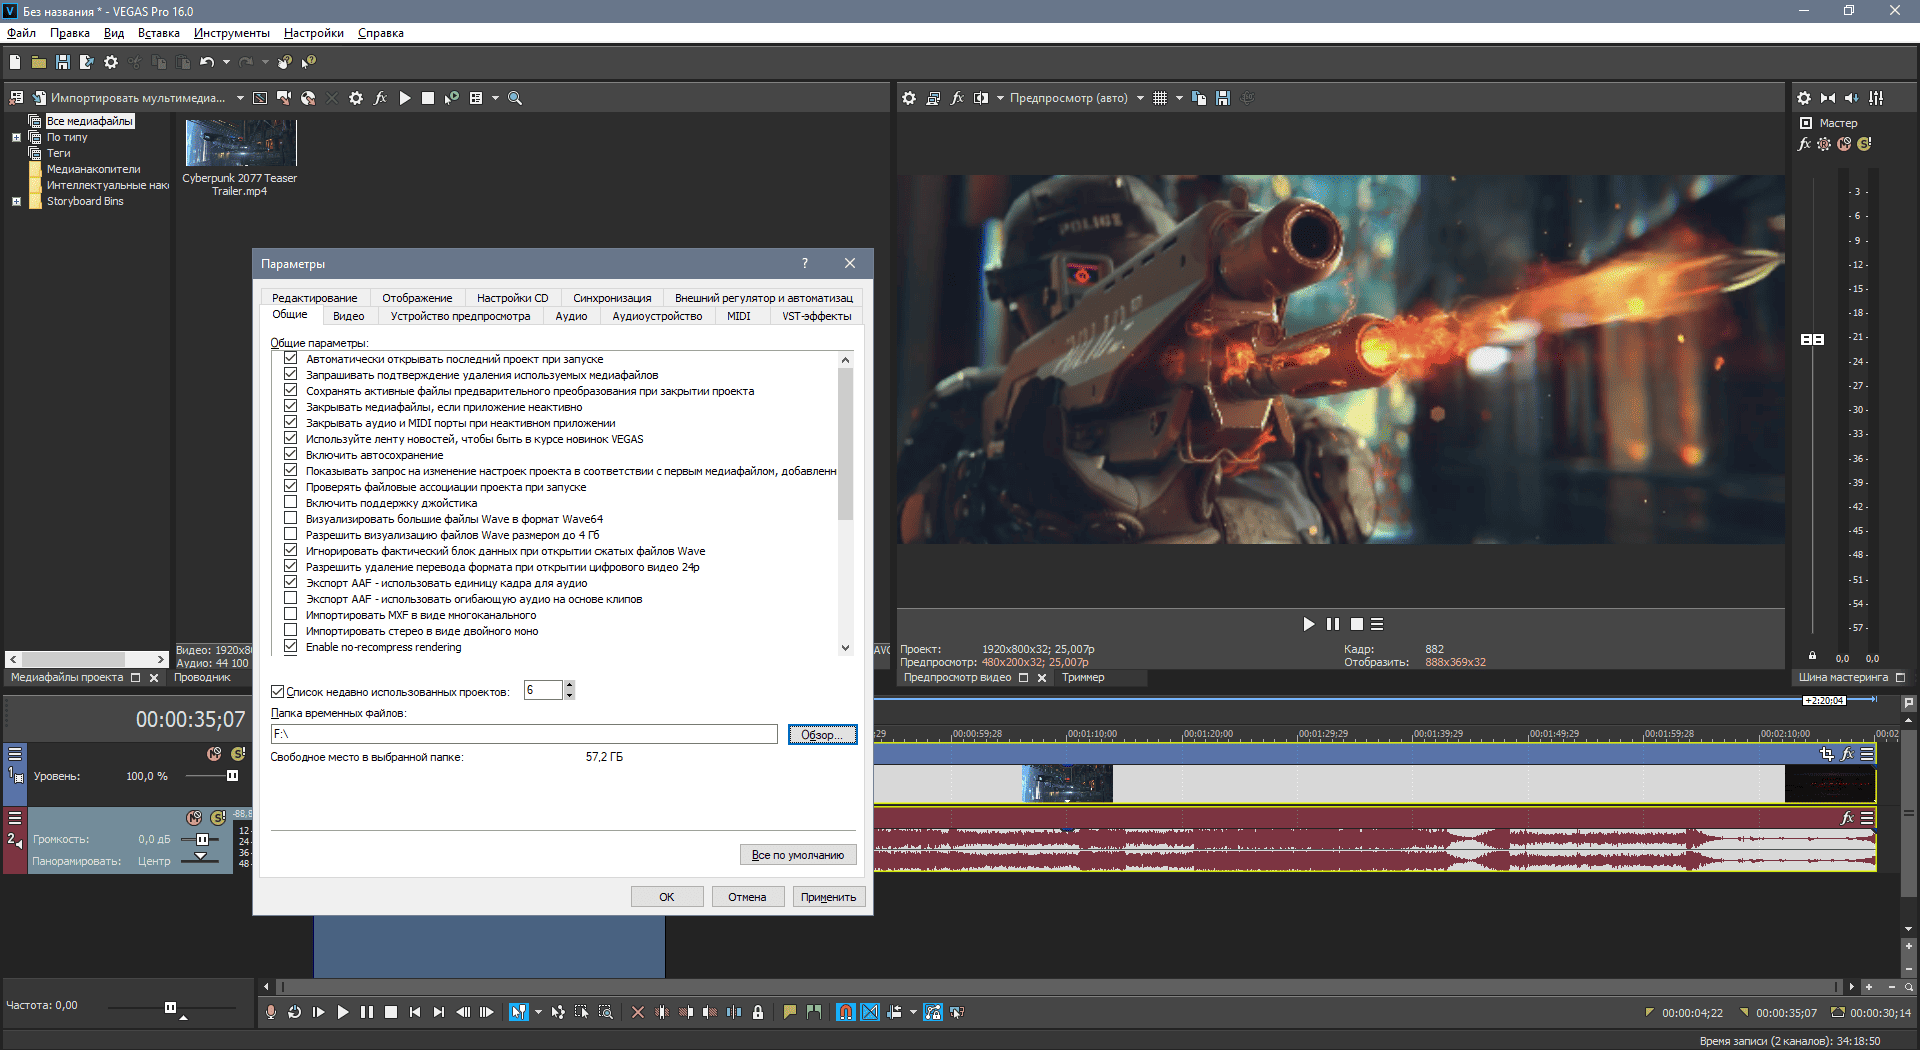Open Master bus FX icon
This screenshot has width=1920, height=1050.
1804,144
